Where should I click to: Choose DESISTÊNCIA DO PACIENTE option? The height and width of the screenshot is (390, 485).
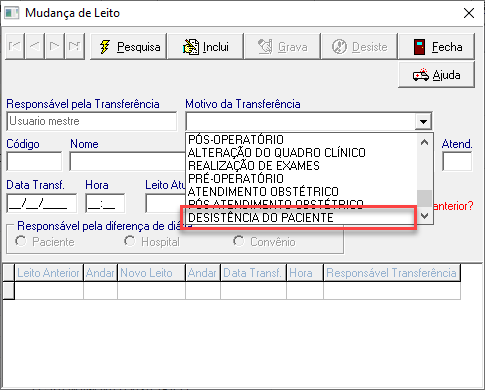coord(261,218)
